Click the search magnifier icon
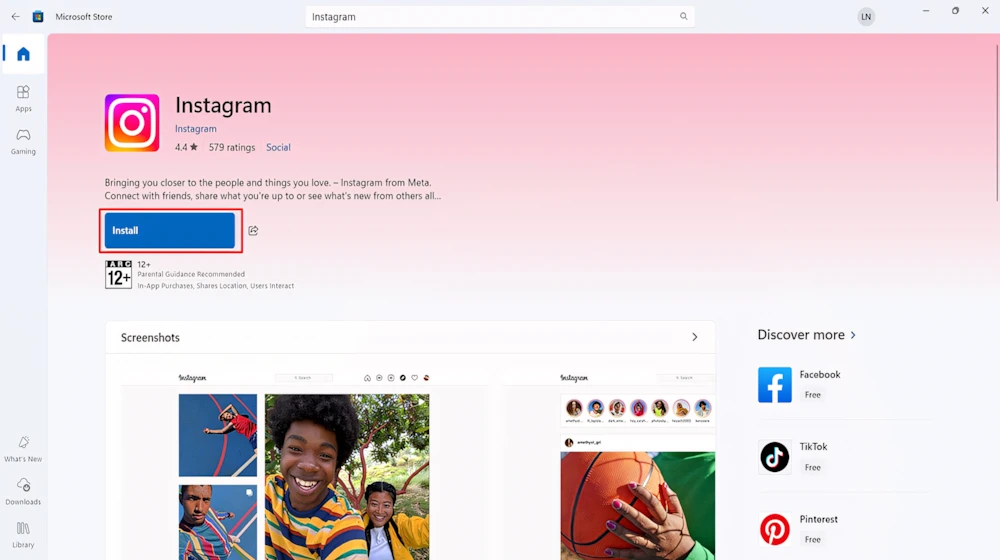The width and height of the screenshot is (1000, 560). coord(684,17)
